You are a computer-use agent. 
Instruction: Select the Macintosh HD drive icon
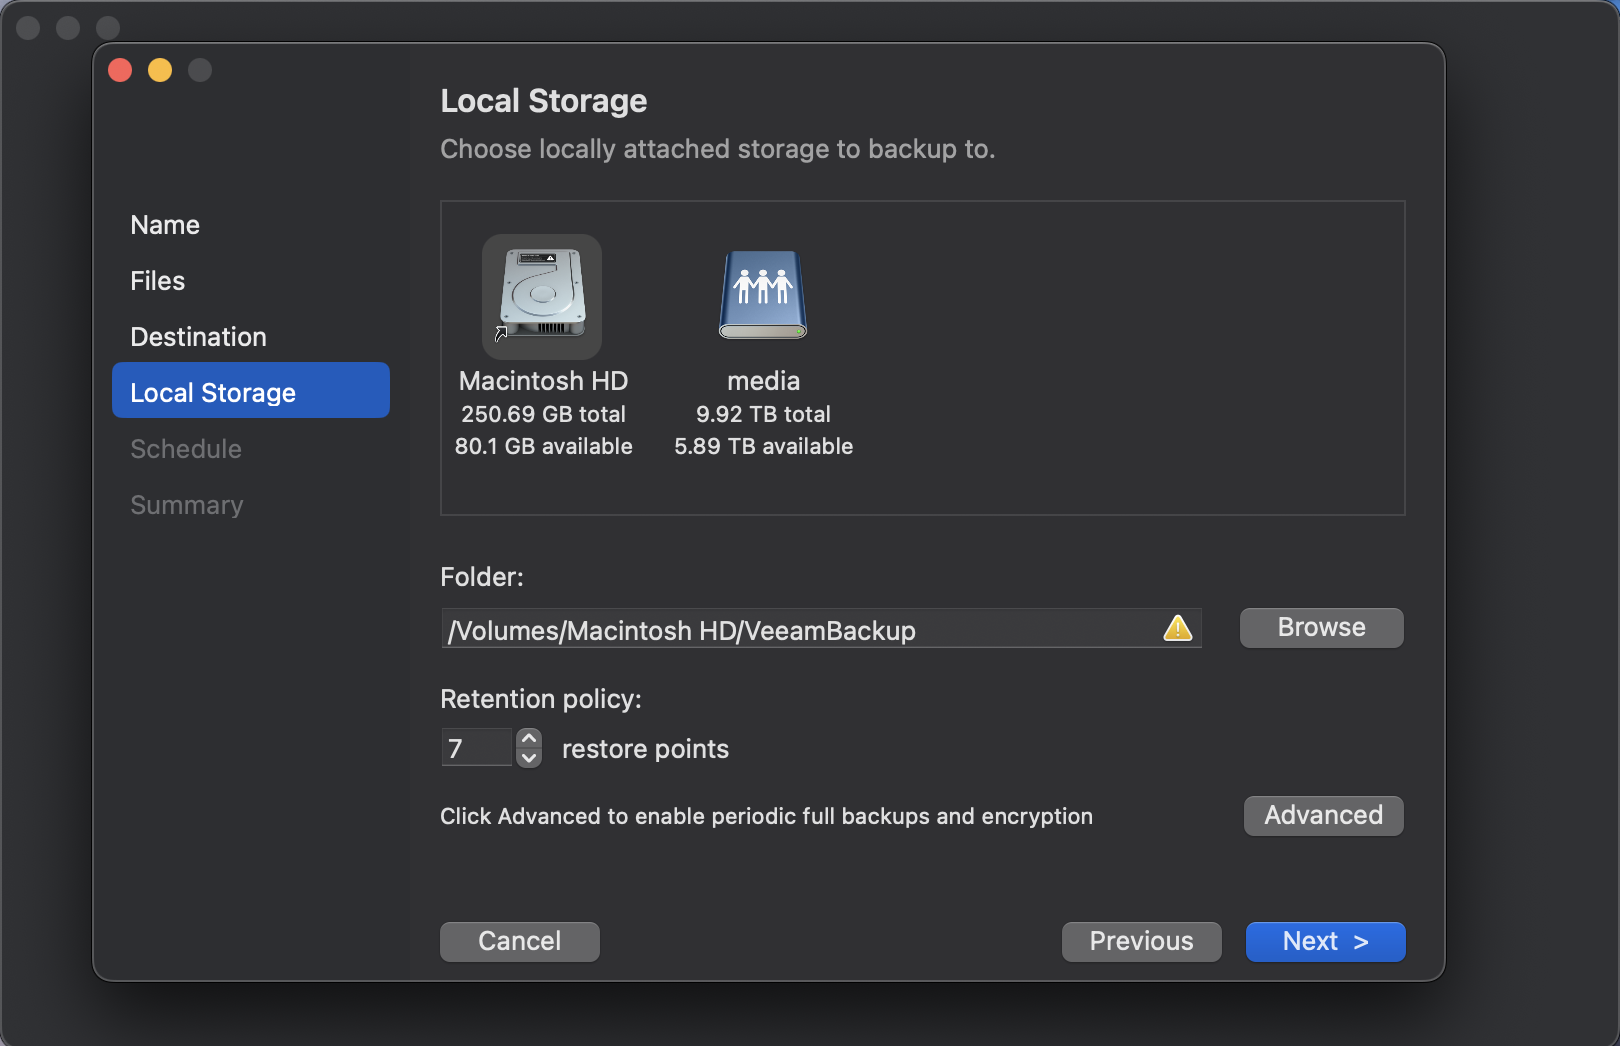click(x=542, y=296)
